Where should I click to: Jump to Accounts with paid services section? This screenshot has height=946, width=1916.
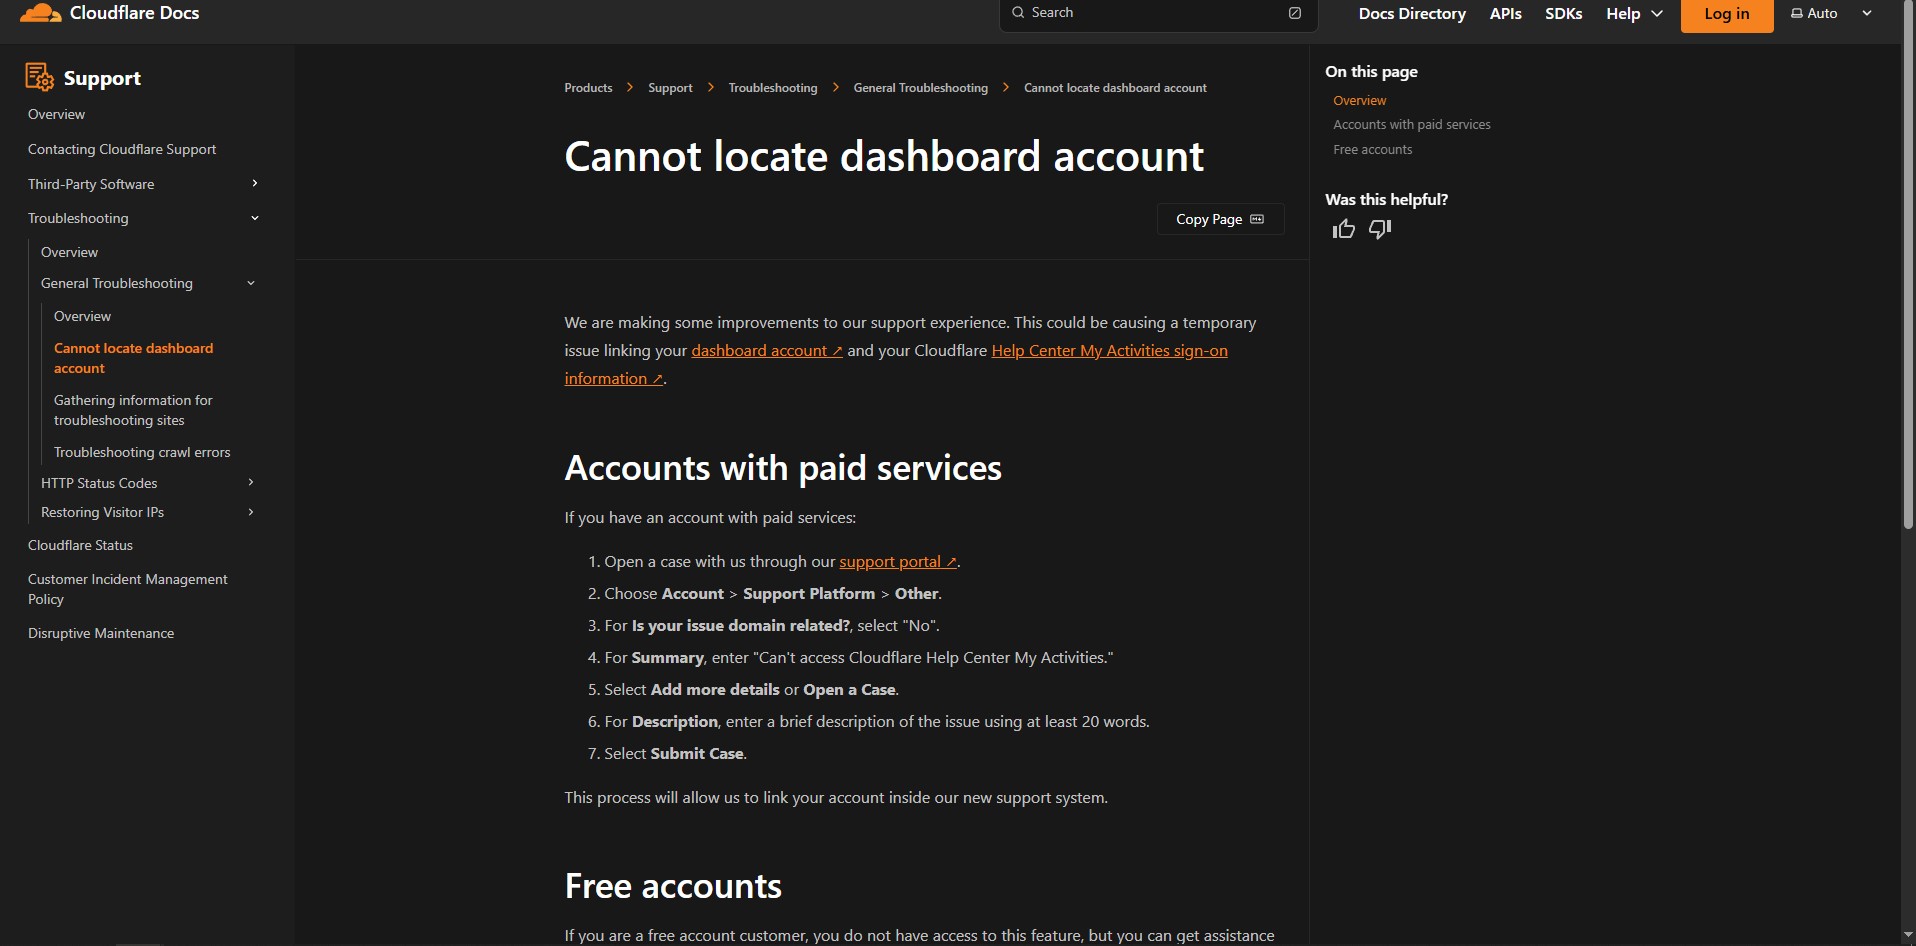tap(1412, 125)
